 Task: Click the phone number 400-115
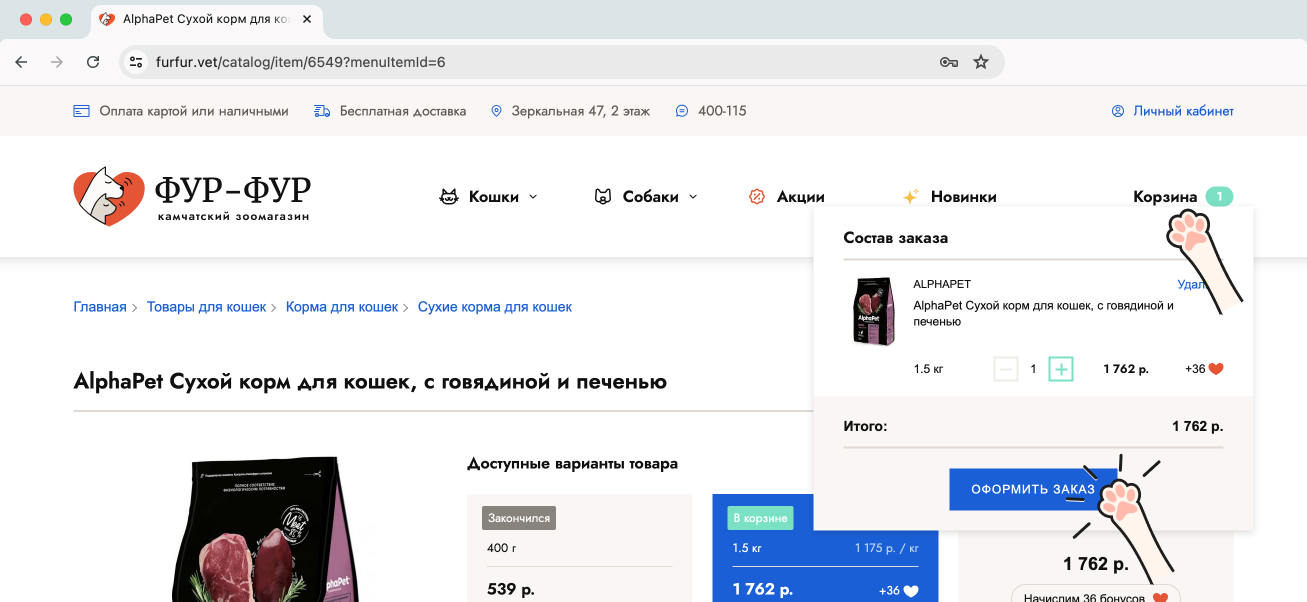[x=721, y=111]
